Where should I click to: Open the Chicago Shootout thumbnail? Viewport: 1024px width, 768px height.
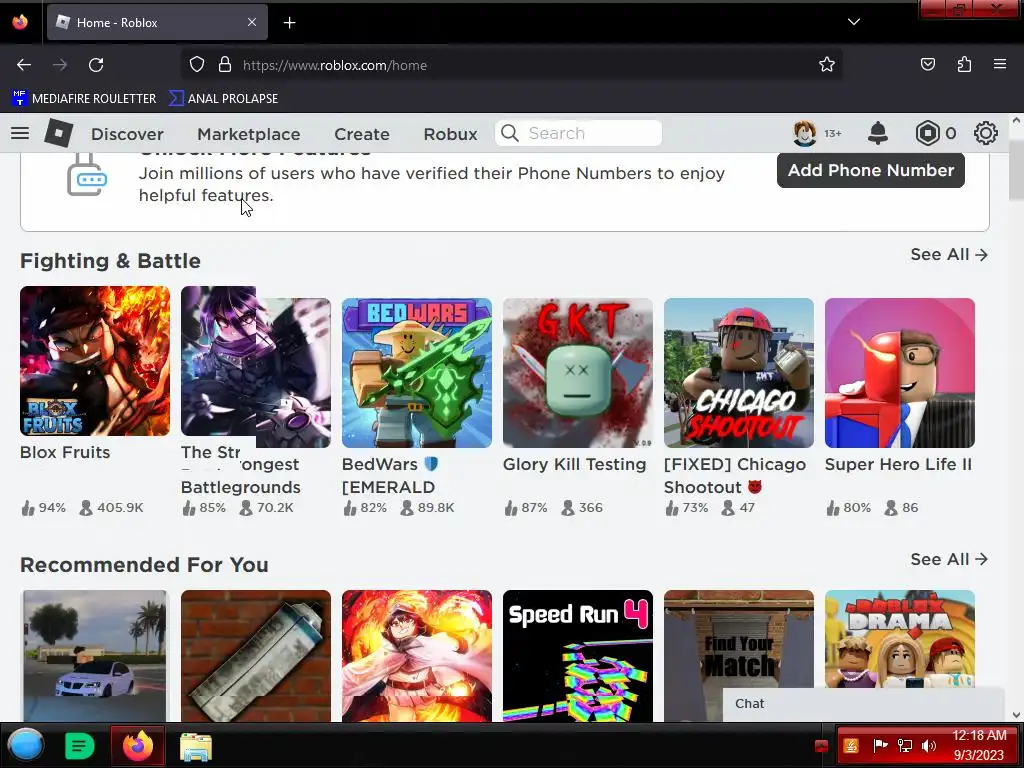click(x=739, y=373)
